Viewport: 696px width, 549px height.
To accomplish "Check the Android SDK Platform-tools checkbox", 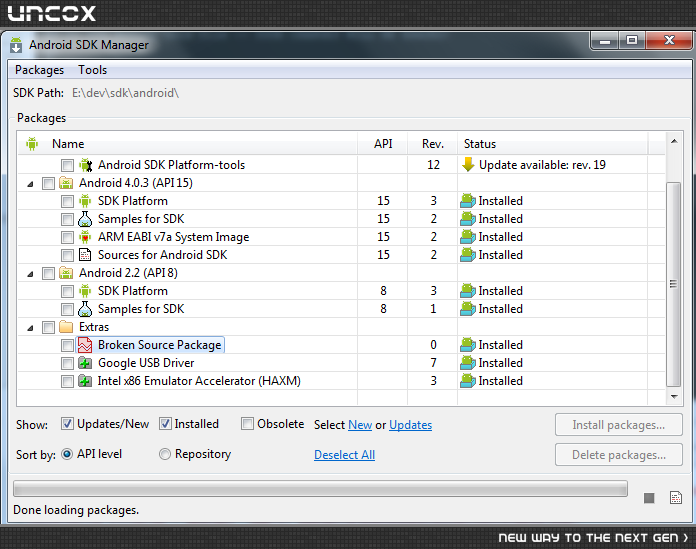I will click(67, 166).
